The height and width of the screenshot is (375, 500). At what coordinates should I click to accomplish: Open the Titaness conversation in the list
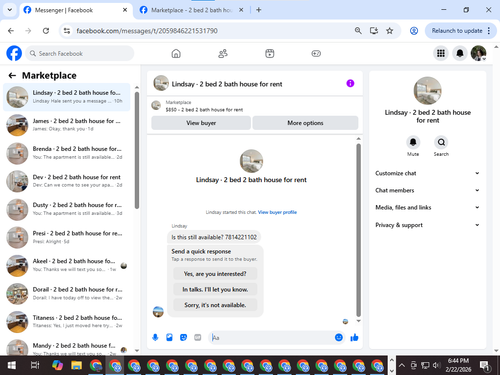(67, 322)
